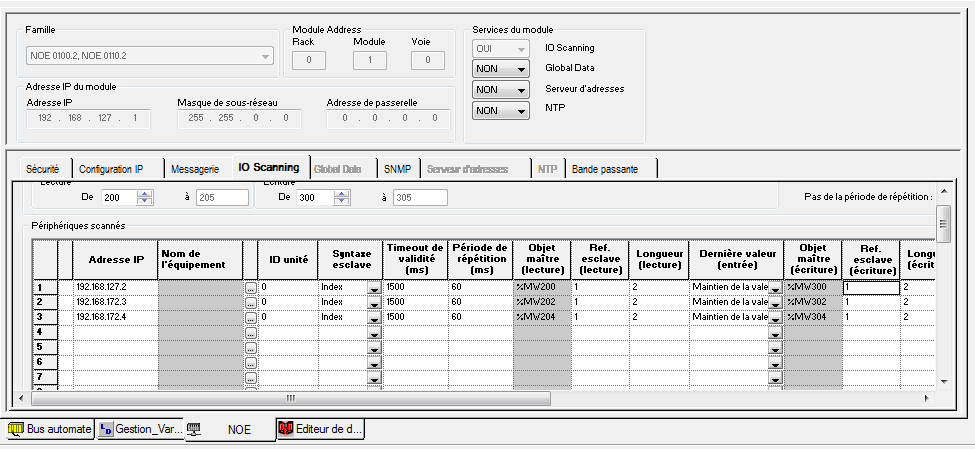Viewport: 975px width, 449px height.
Task: Open the Bus automate window tab
Action: tap(51, 429)
